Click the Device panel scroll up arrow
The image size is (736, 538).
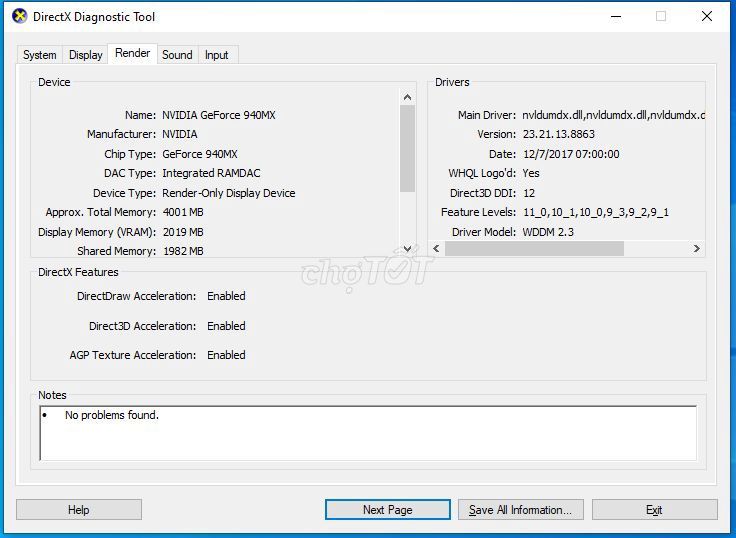point(407,97)
